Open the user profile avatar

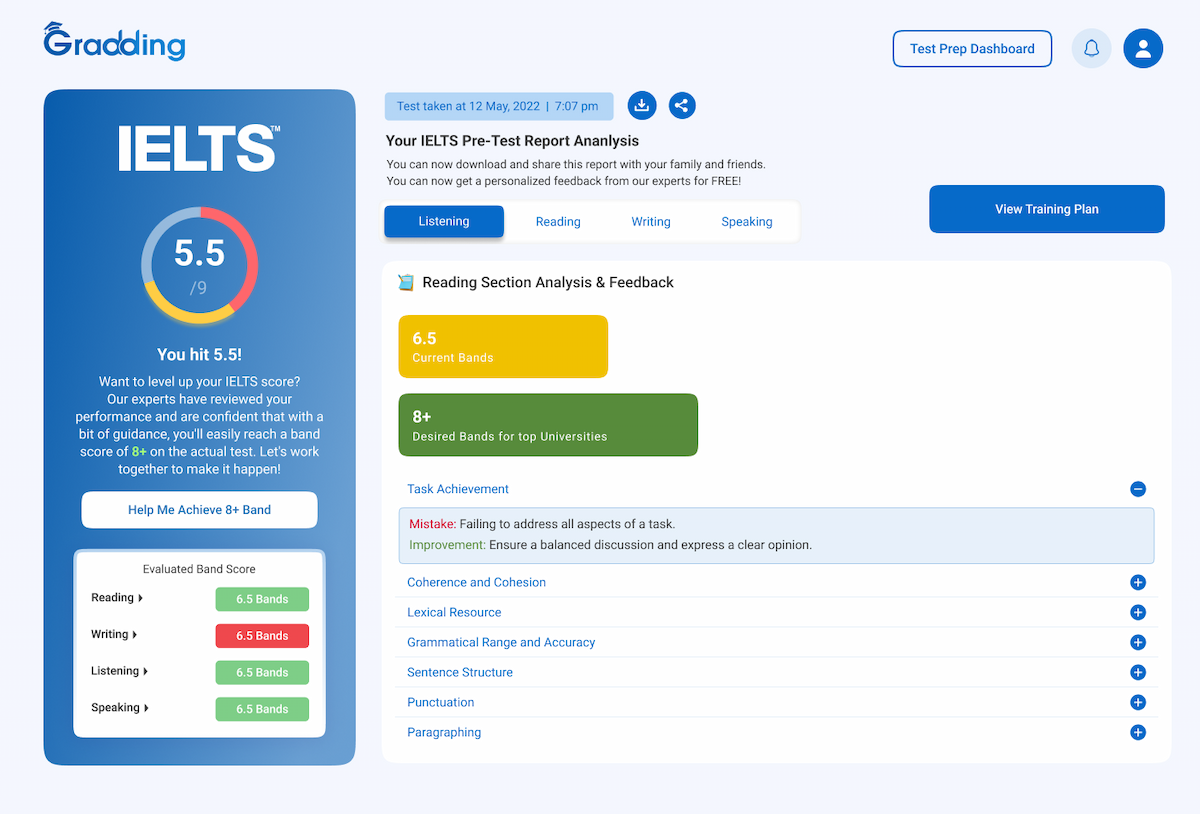[1143, 48]
